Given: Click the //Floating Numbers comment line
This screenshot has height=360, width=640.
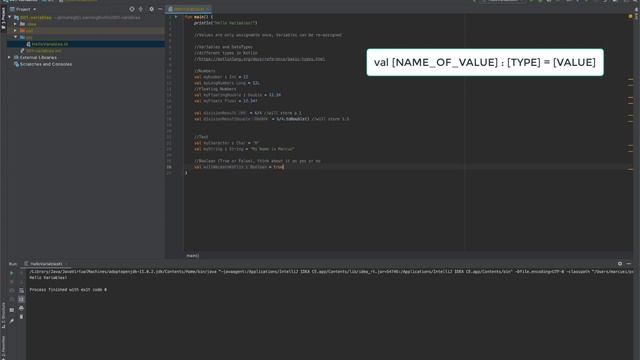Looking at the screenshot, I should click(215, 89).
